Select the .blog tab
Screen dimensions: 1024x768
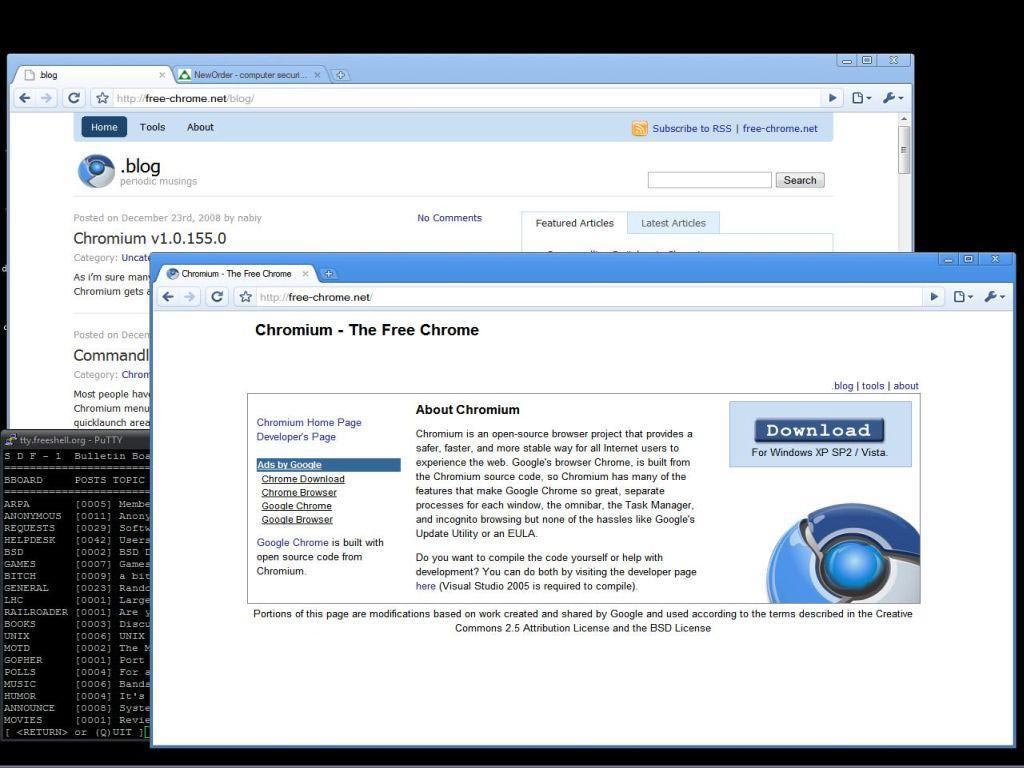(x=91, y=75)
